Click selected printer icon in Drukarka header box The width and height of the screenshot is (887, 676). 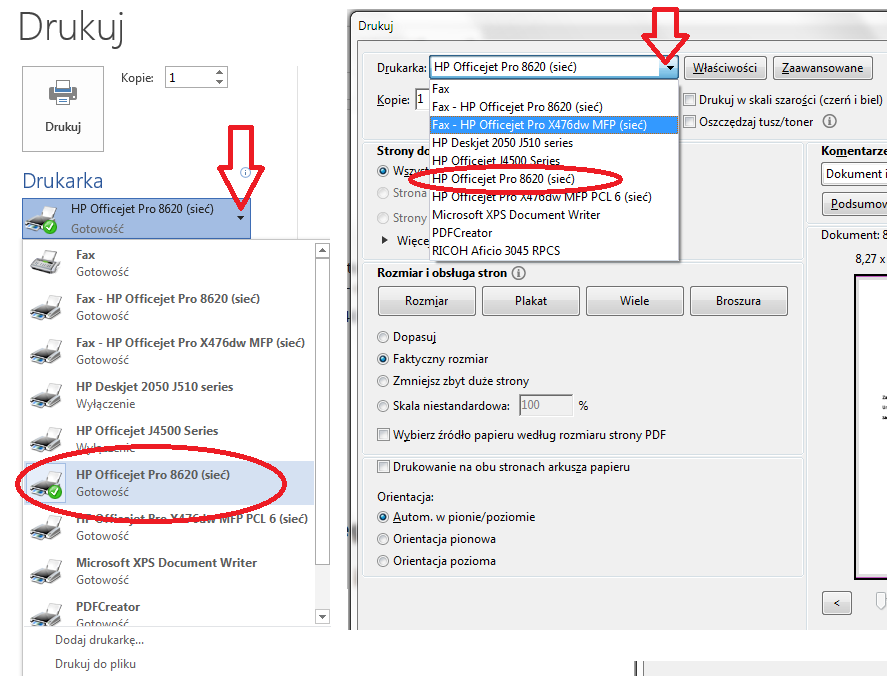[x=41, y=219]
